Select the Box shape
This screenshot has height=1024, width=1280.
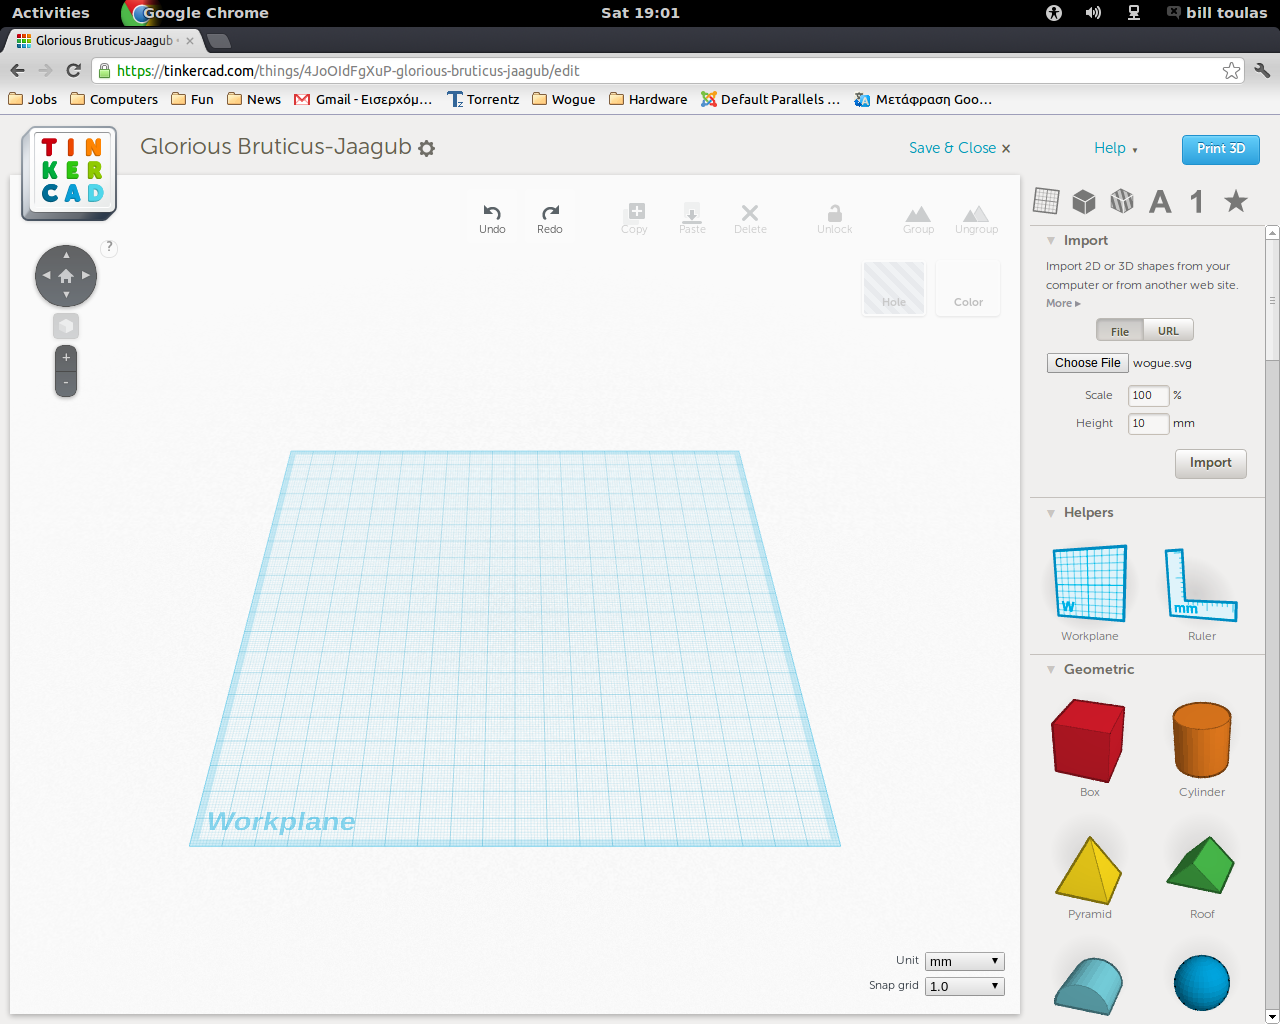[1089, 740]
